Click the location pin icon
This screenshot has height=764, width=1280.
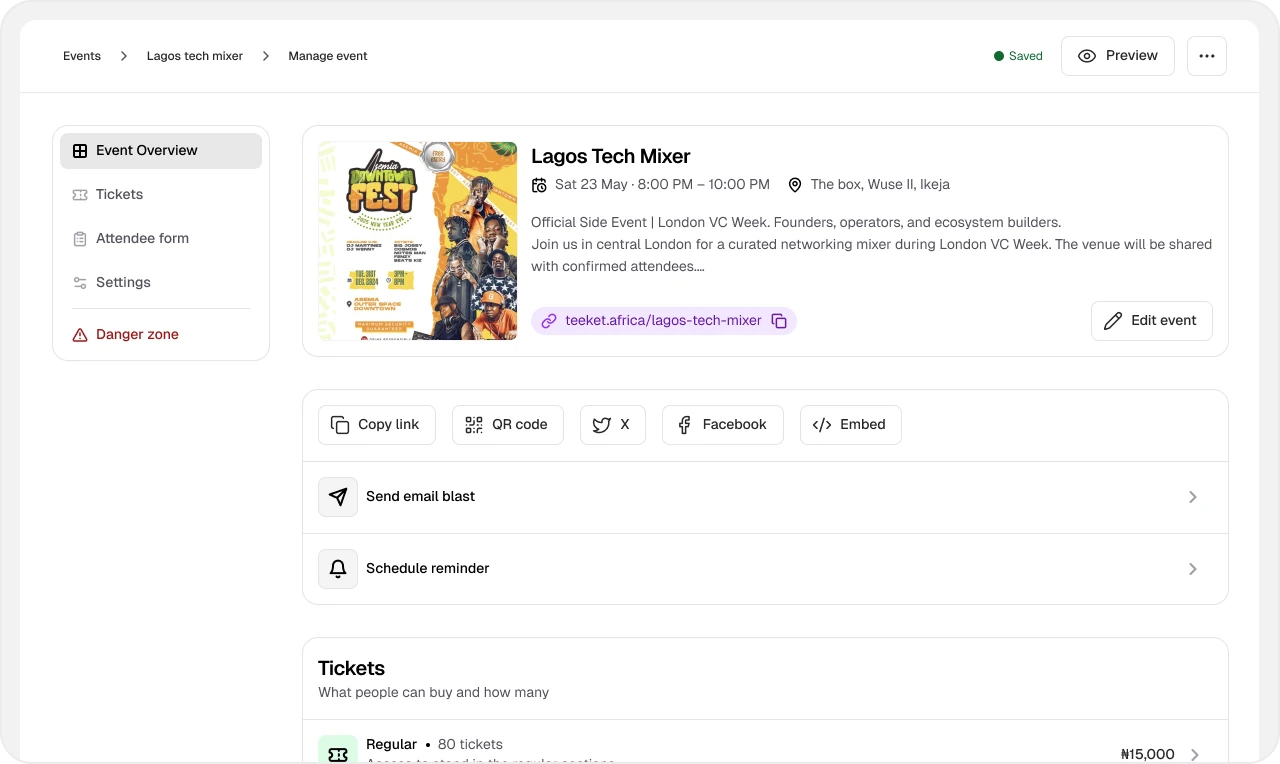795,185
